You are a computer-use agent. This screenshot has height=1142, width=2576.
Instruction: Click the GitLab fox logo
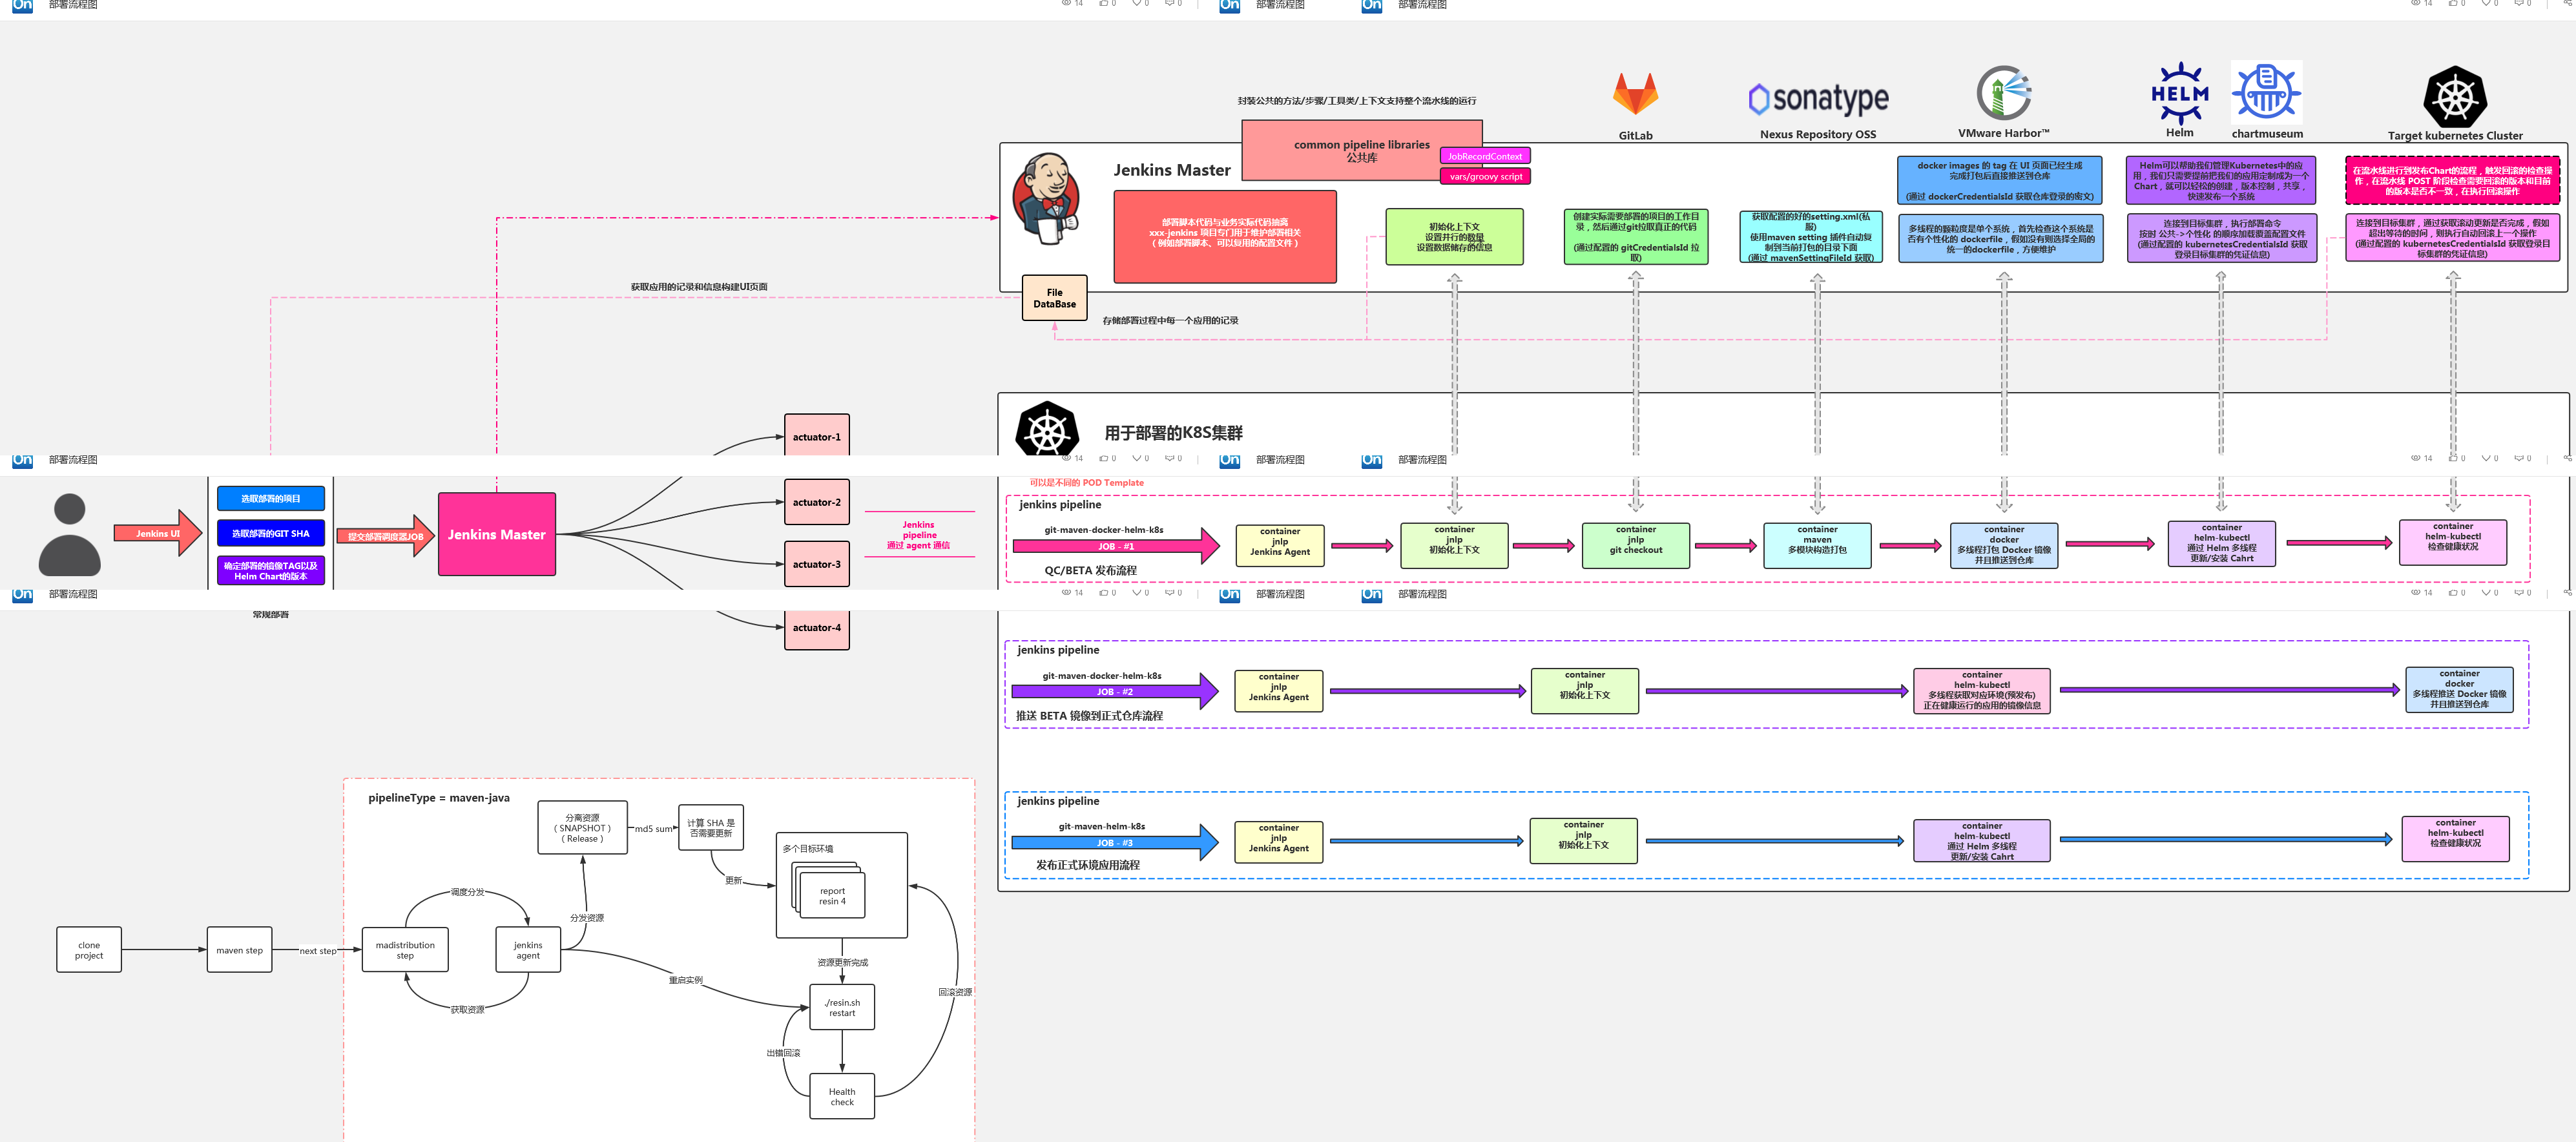(x=1635, y=95)
